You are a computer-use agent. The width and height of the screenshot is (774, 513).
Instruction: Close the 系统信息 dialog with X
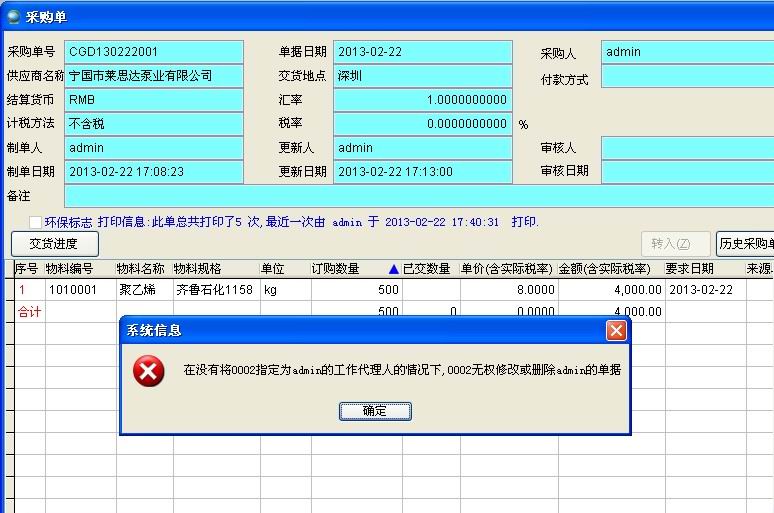pos(616,330)
